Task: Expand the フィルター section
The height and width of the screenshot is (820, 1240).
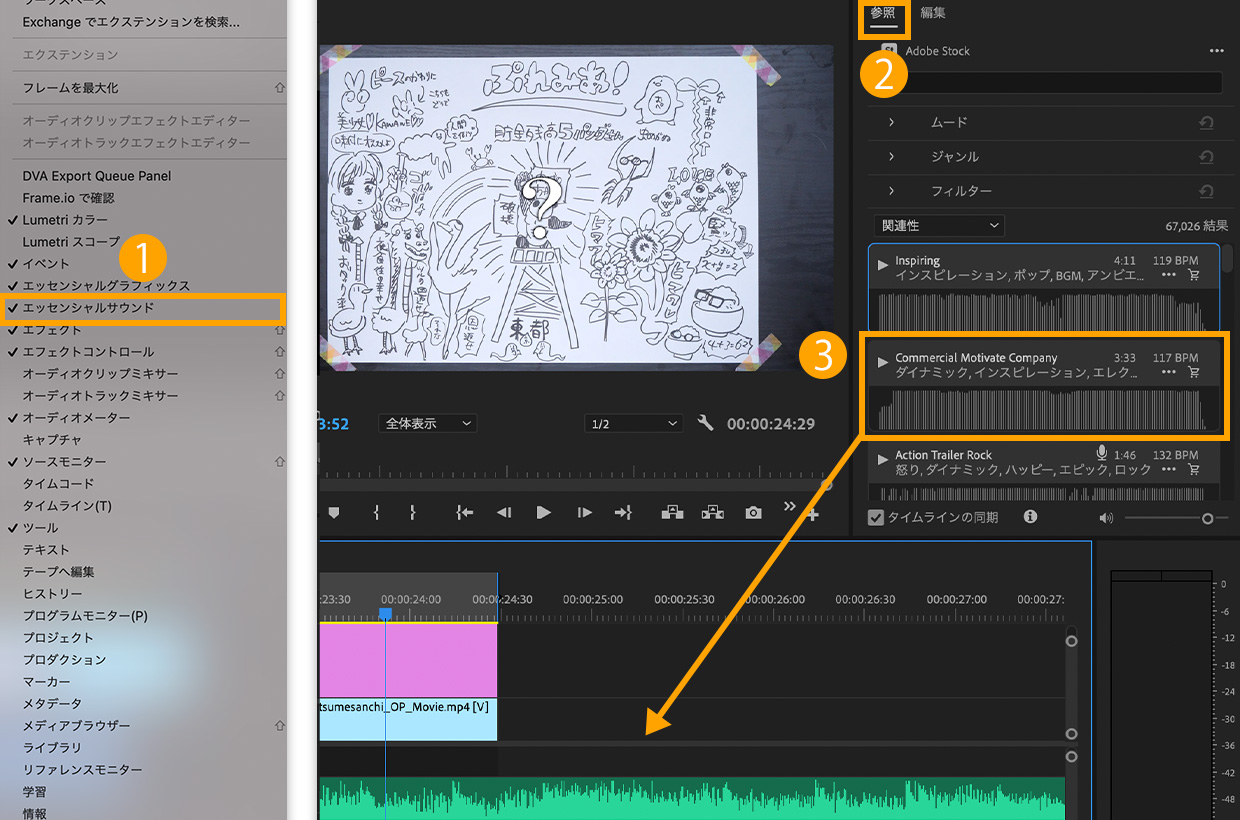Action: point(891,191)
